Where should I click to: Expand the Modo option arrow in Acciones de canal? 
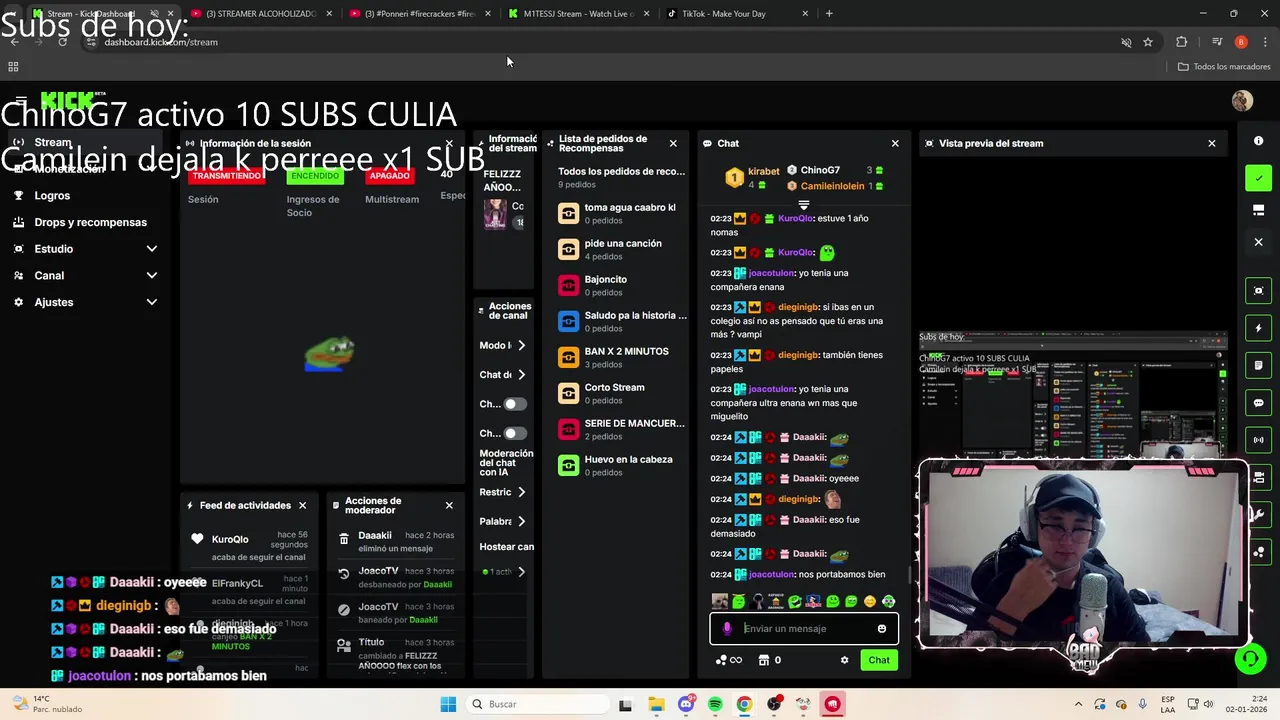[x=521, y=345]
